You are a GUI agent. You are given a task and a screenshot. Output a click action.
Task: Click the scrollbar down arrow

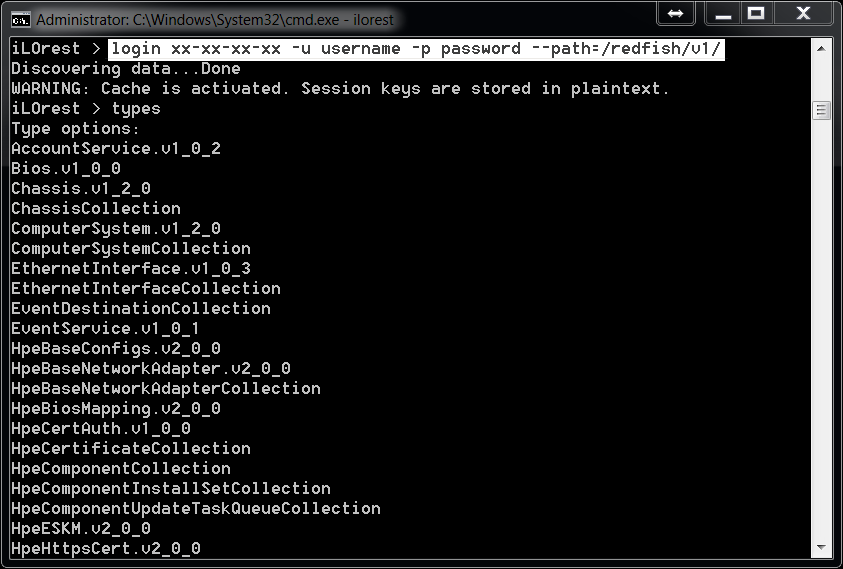821,548
